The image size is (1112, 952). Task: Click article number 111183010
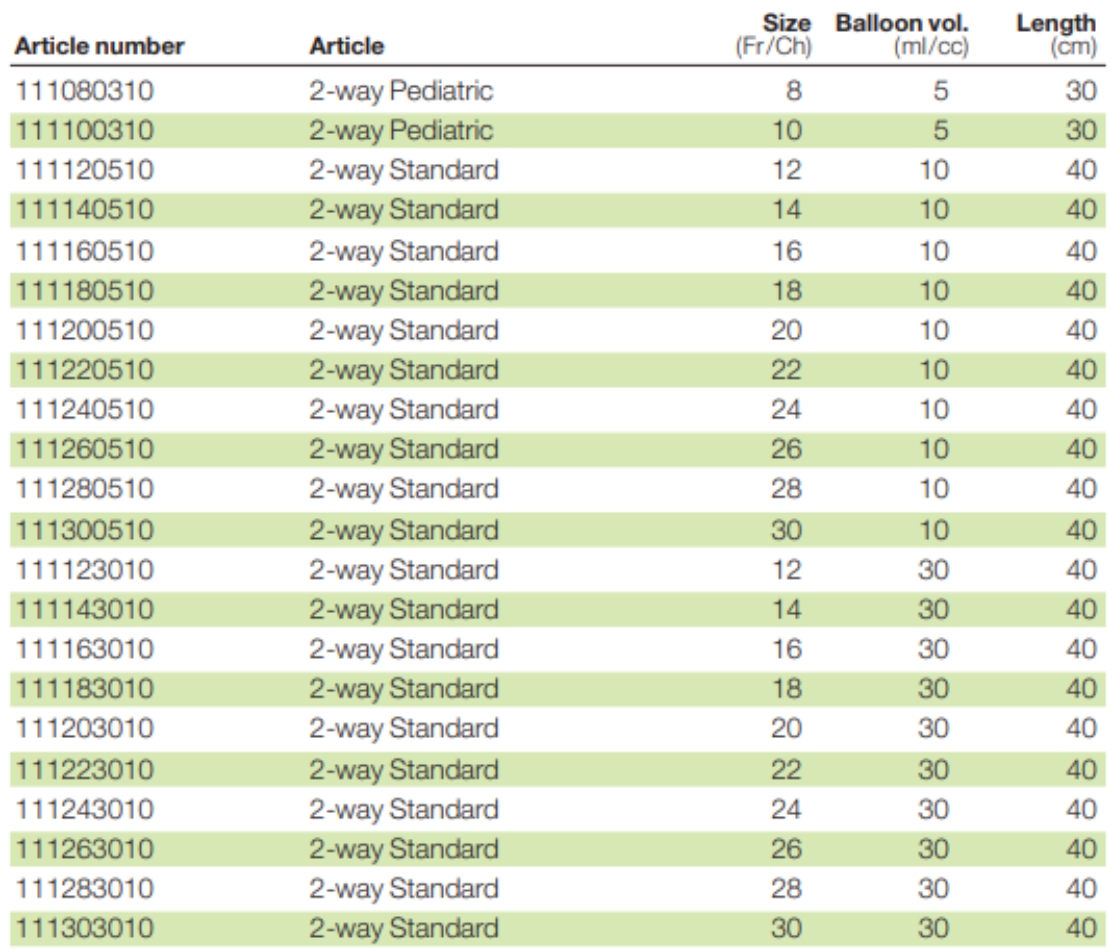(84, 689)
